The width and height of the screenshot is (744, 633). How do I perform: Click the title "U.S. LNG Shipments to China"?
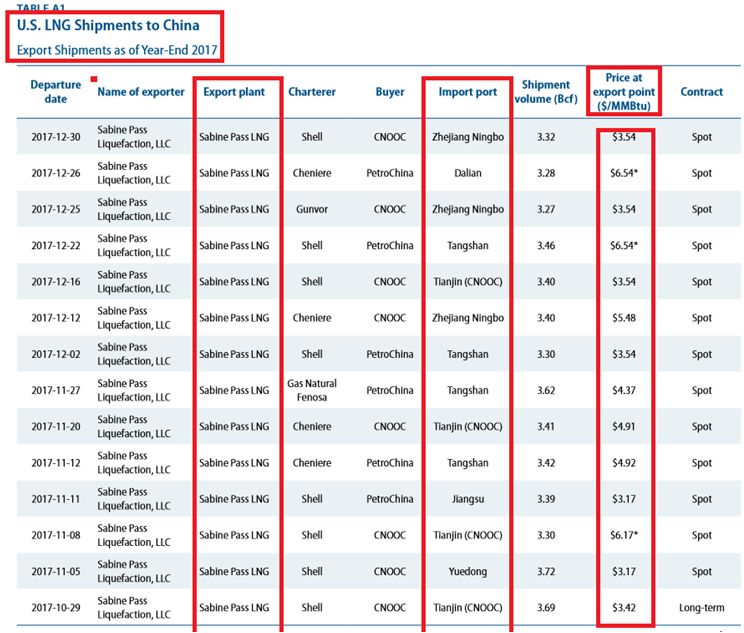click(108, 26)
